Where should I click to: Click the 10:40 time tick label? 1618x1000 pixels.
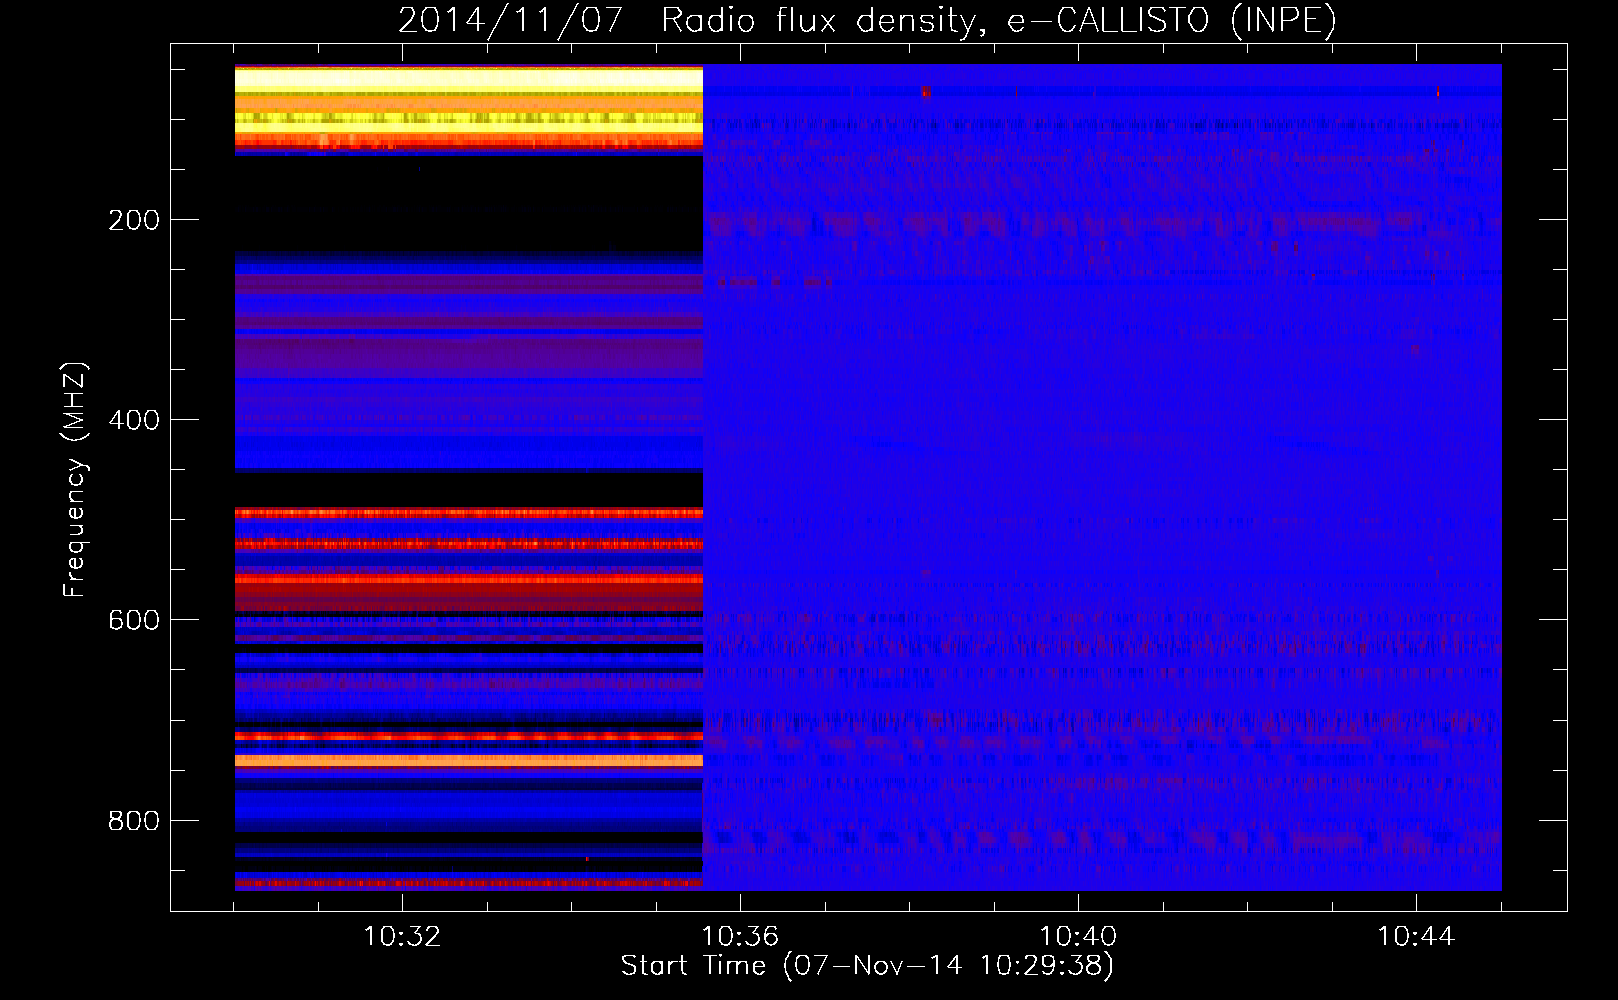[x=1078, y=936]
